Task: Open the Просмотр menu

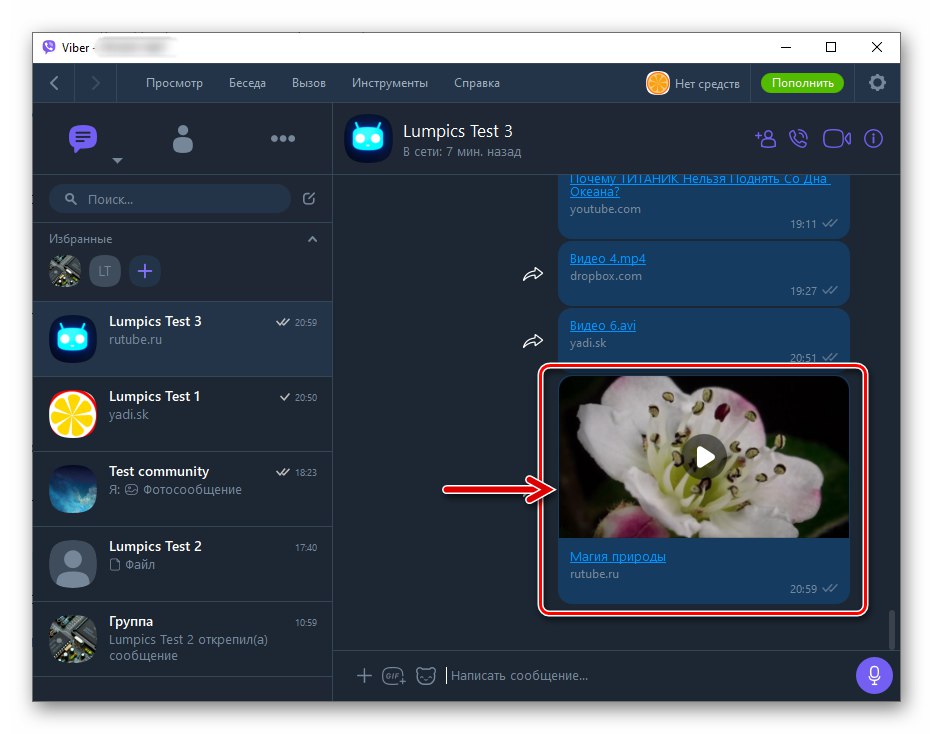Action: click(174, 83)
